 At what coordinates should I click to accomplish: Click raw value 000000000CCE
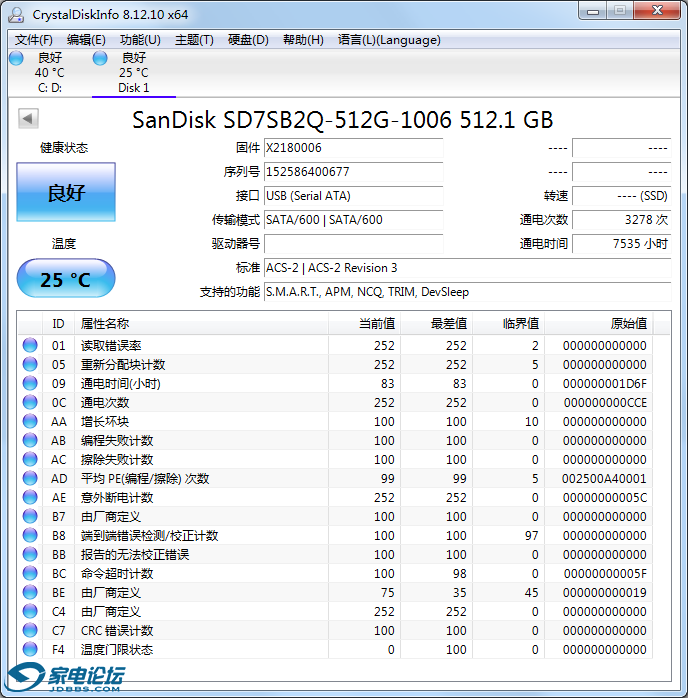coord(605,402)
